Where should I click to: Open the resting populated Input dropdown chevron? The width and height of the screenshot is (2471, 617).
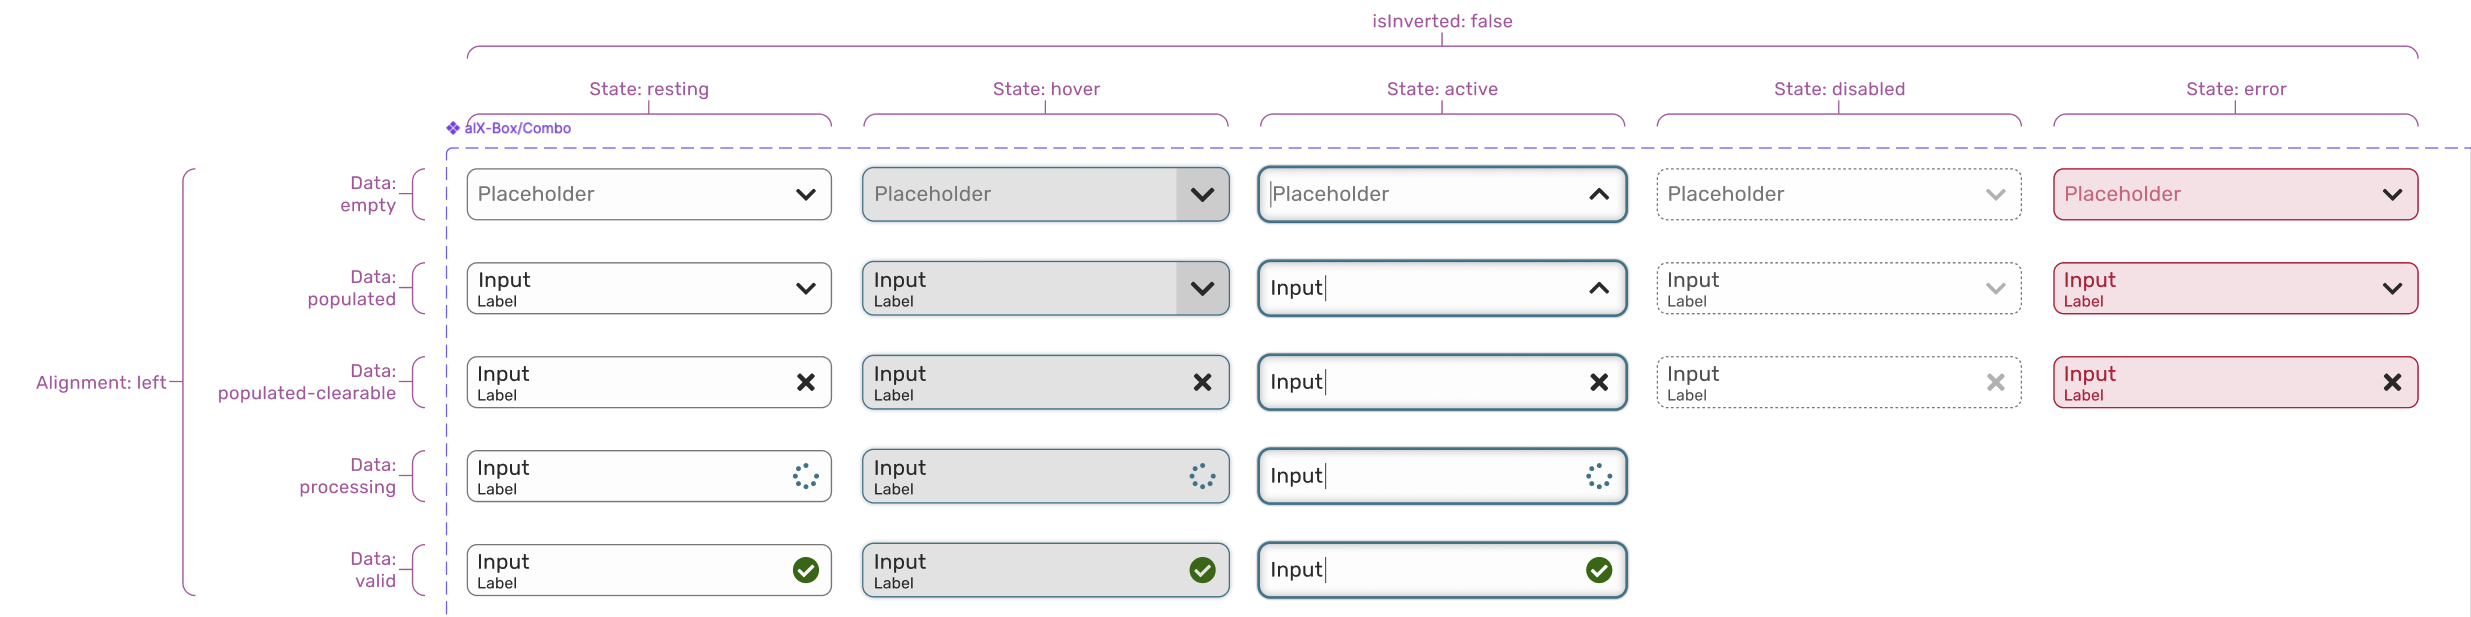click(x=806, y=288)
